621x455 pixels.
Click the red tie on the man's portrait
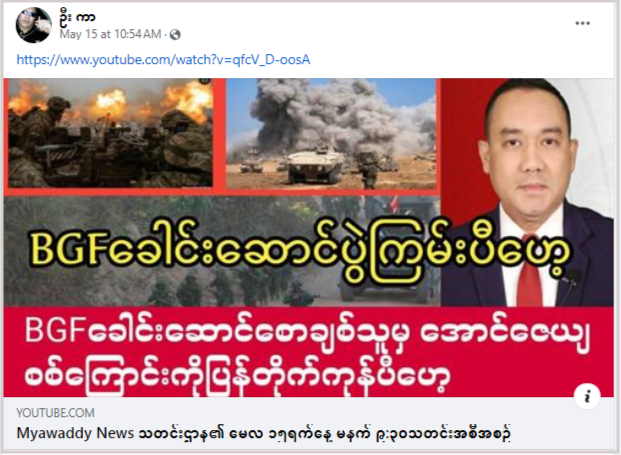531,273
